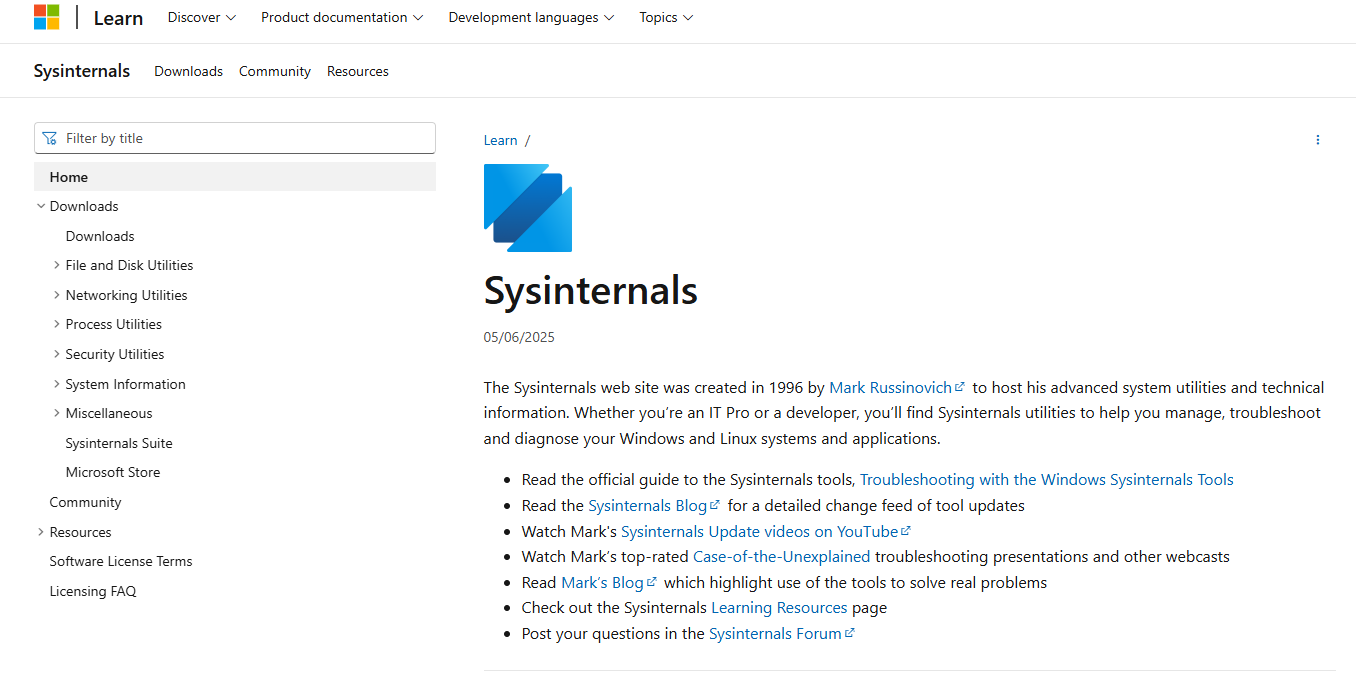Click the Microsoft logo
1356x673 pixels.
(46, 17)
